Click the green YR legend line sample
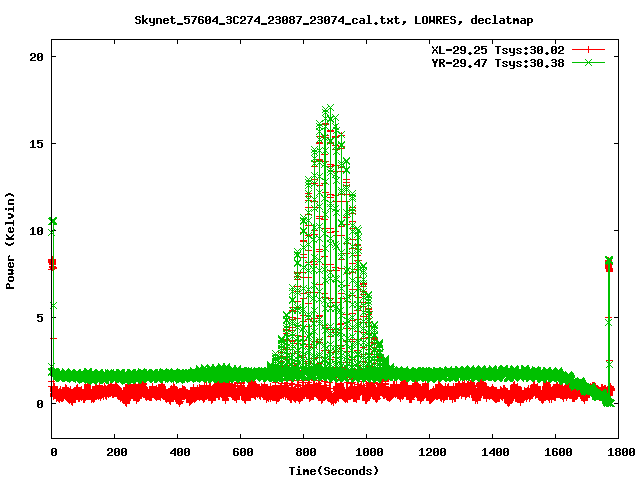Screen dimensions: 640x480 [588, 62]
